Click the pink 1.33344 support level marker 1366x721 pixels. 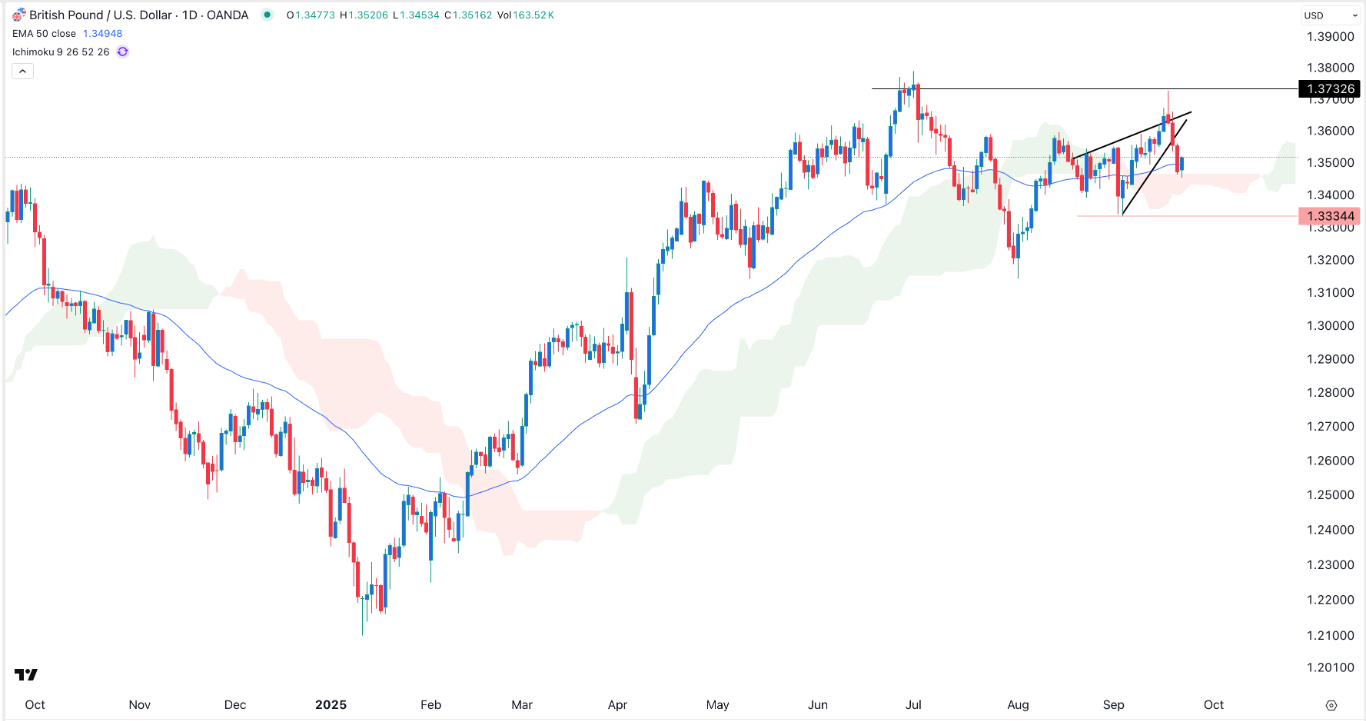1331,216
